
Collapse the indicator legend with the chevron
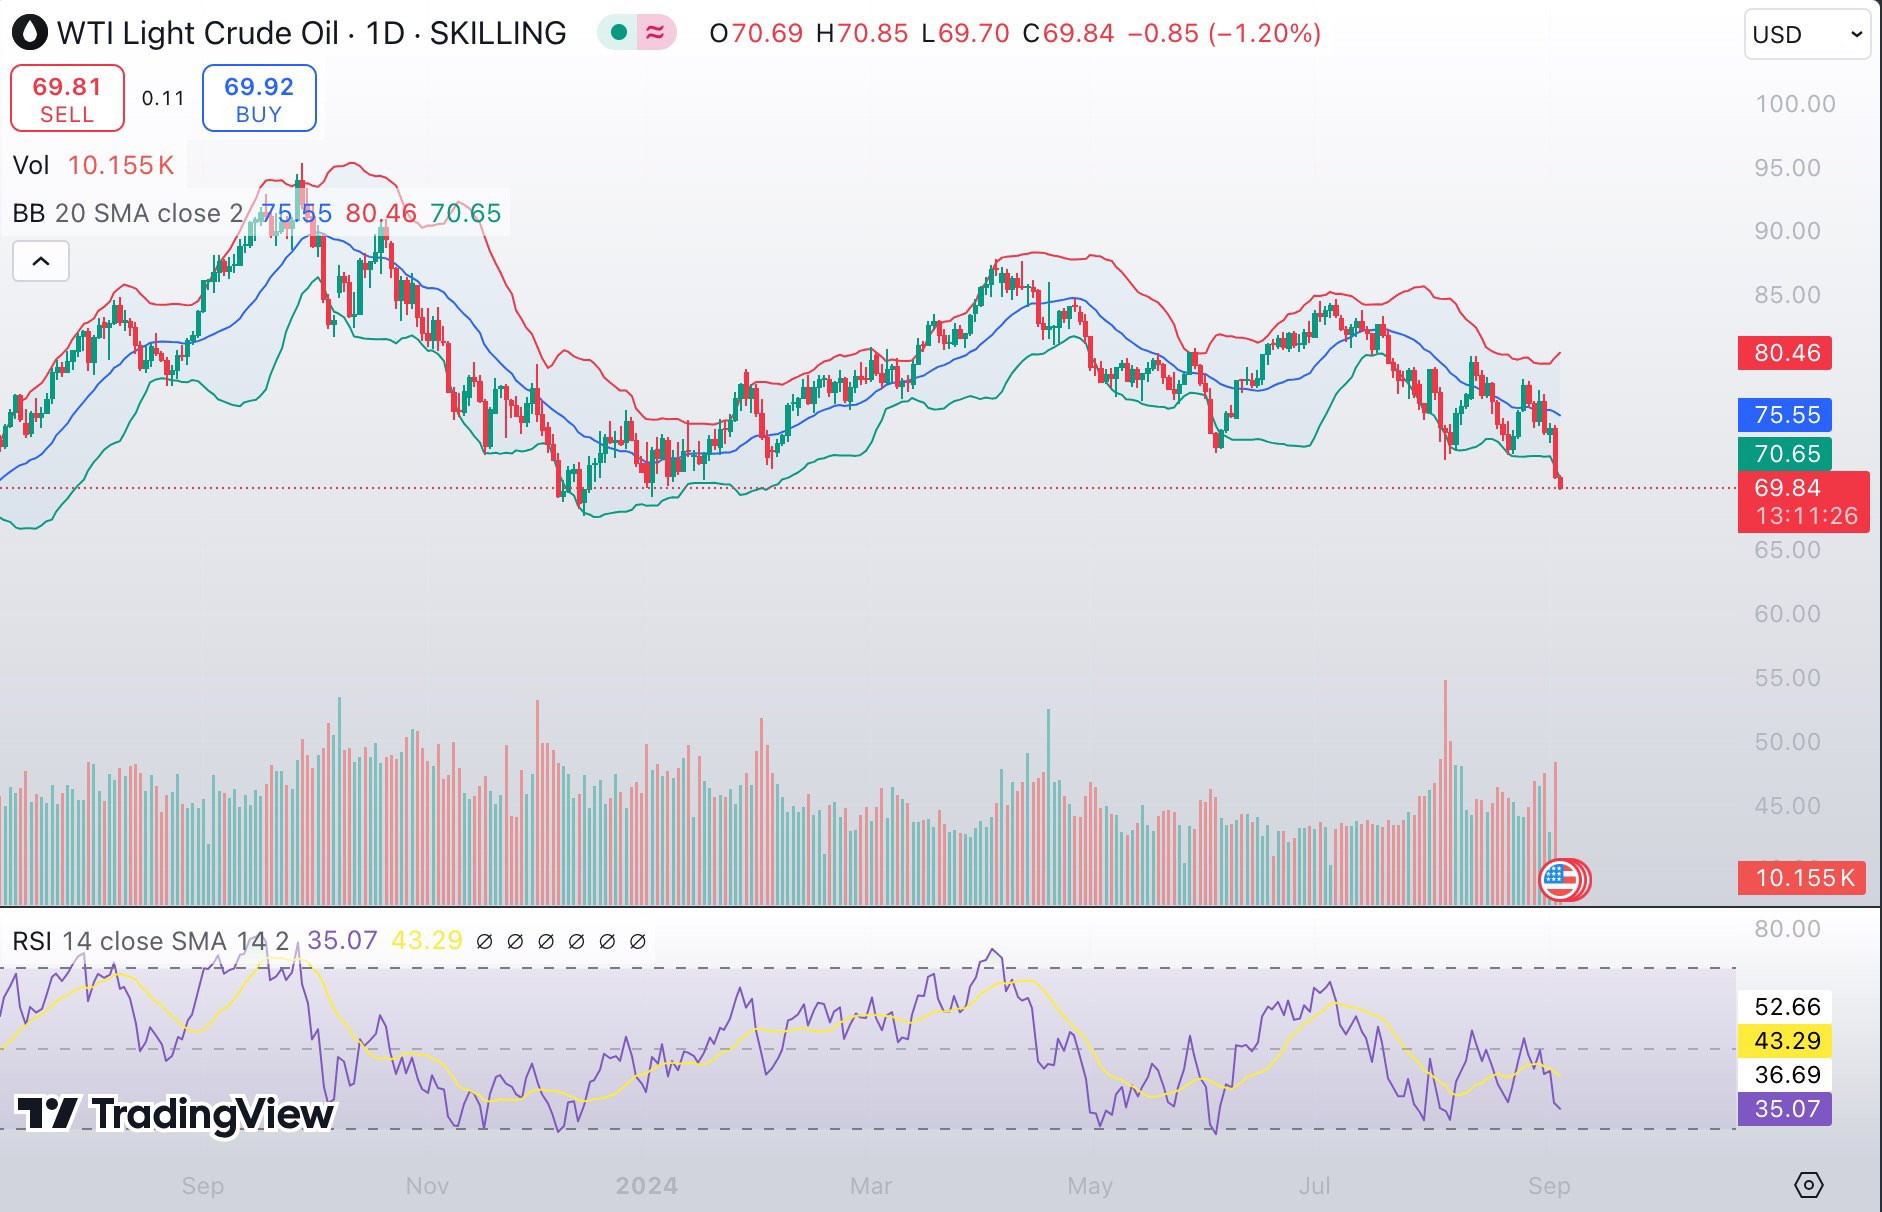click(41, 261)
